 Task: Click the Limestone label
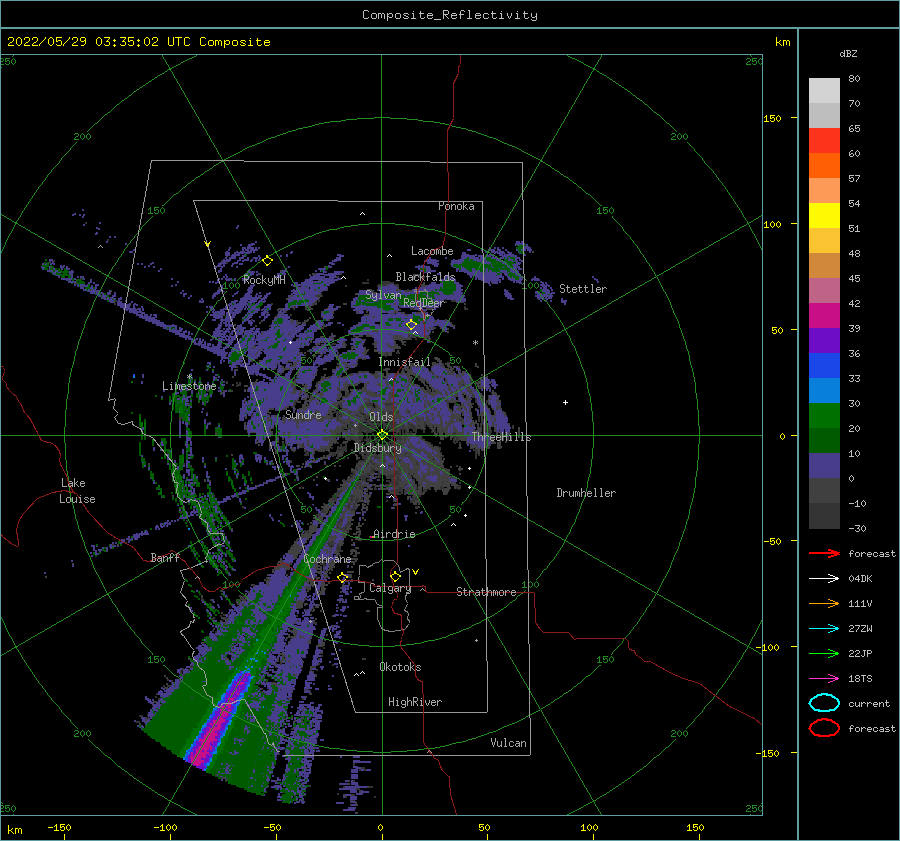189,386
